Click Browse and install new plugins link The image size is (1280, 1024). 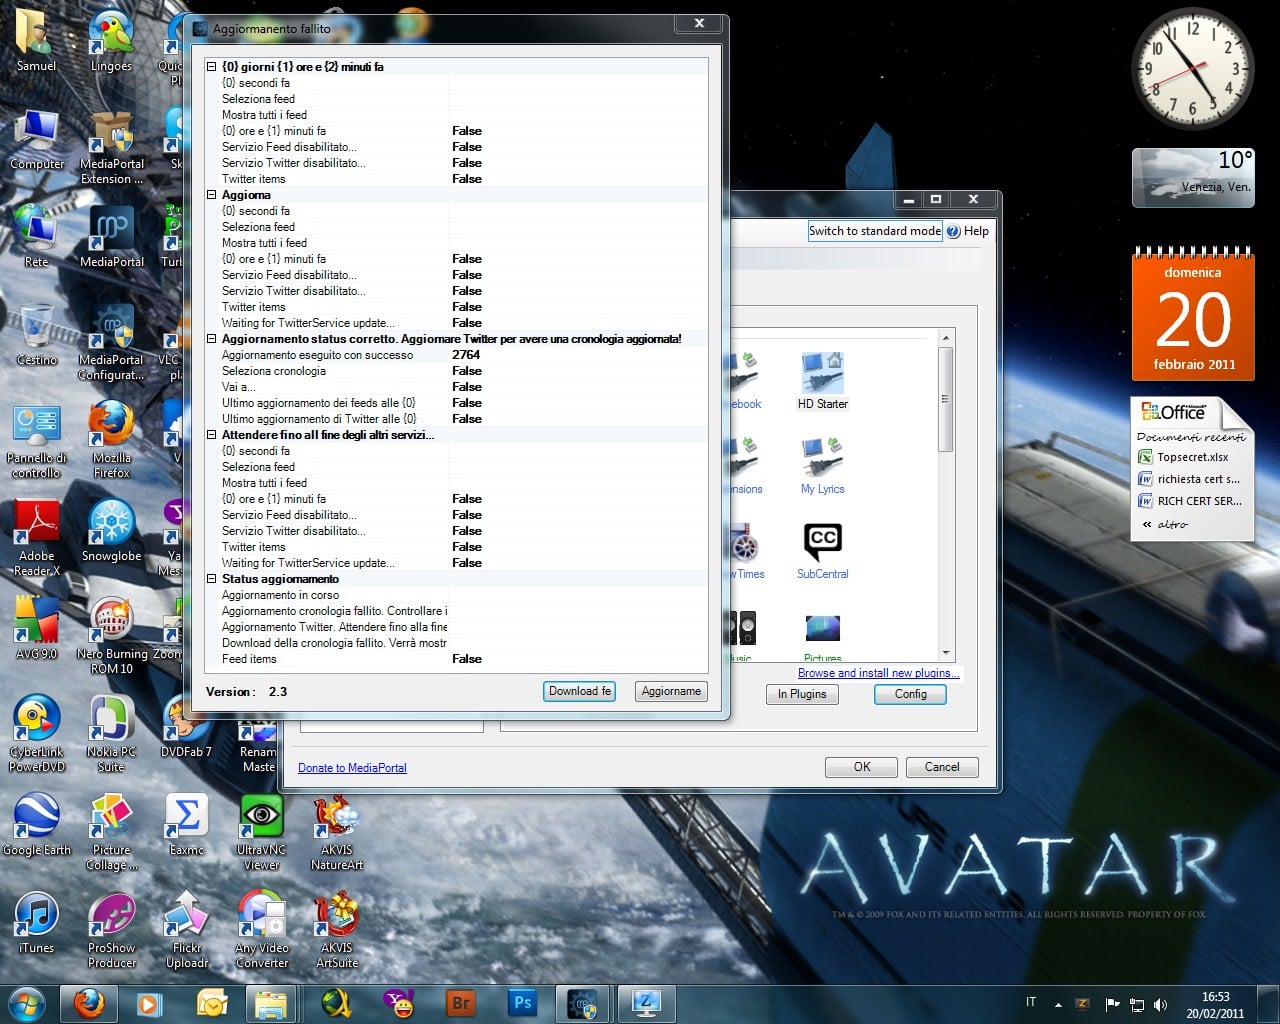click(x=878, y=673)
